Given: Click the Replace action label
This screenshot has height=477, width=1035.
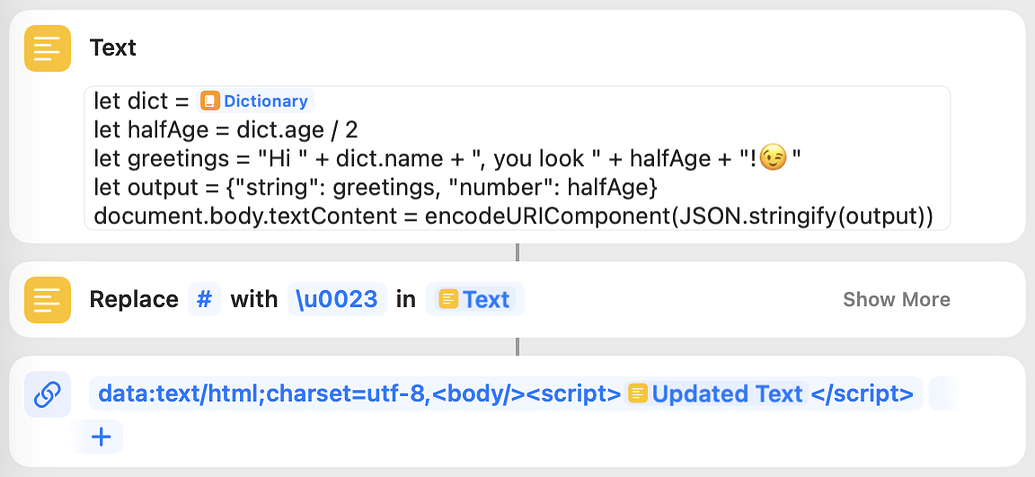Looking at the screenshot, I should pyautogui.click(x=134, y=300).
